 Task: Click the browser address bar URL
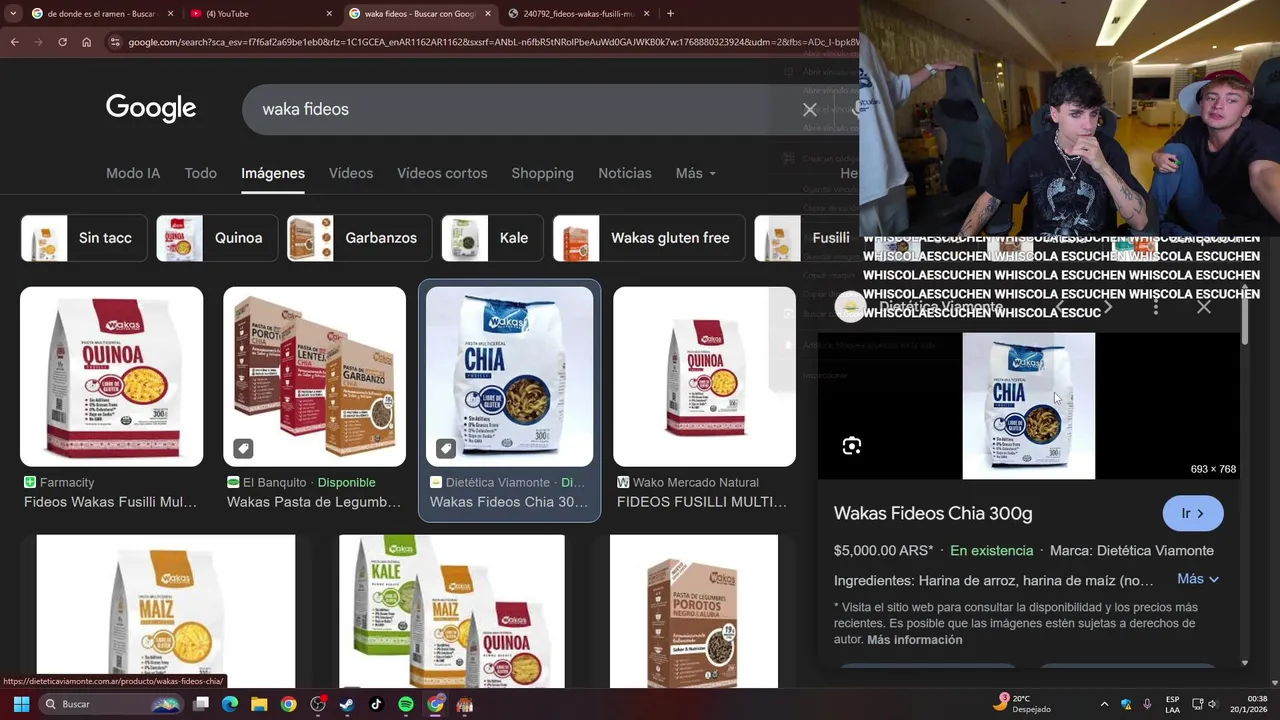(492, 42)
